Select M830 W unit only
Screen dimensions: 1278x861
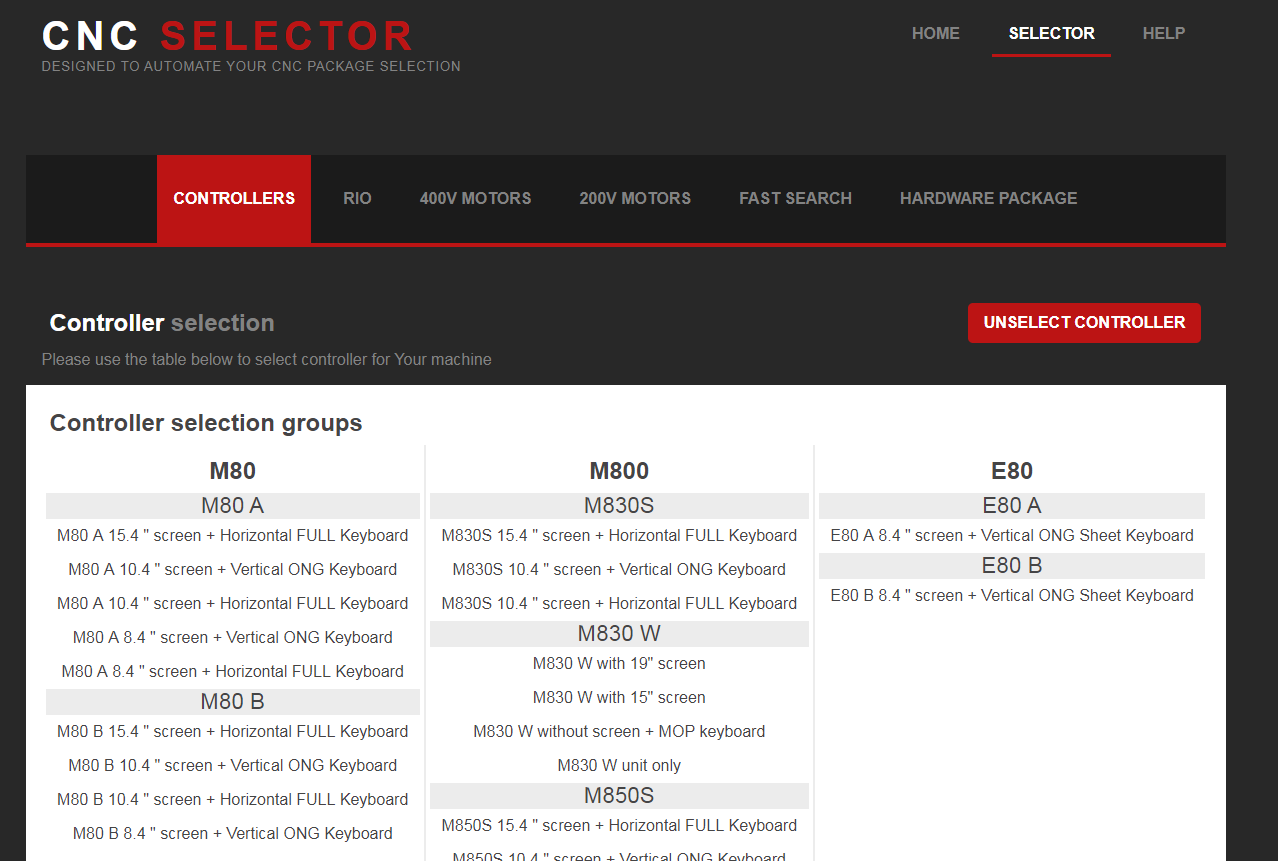(619, 765)
